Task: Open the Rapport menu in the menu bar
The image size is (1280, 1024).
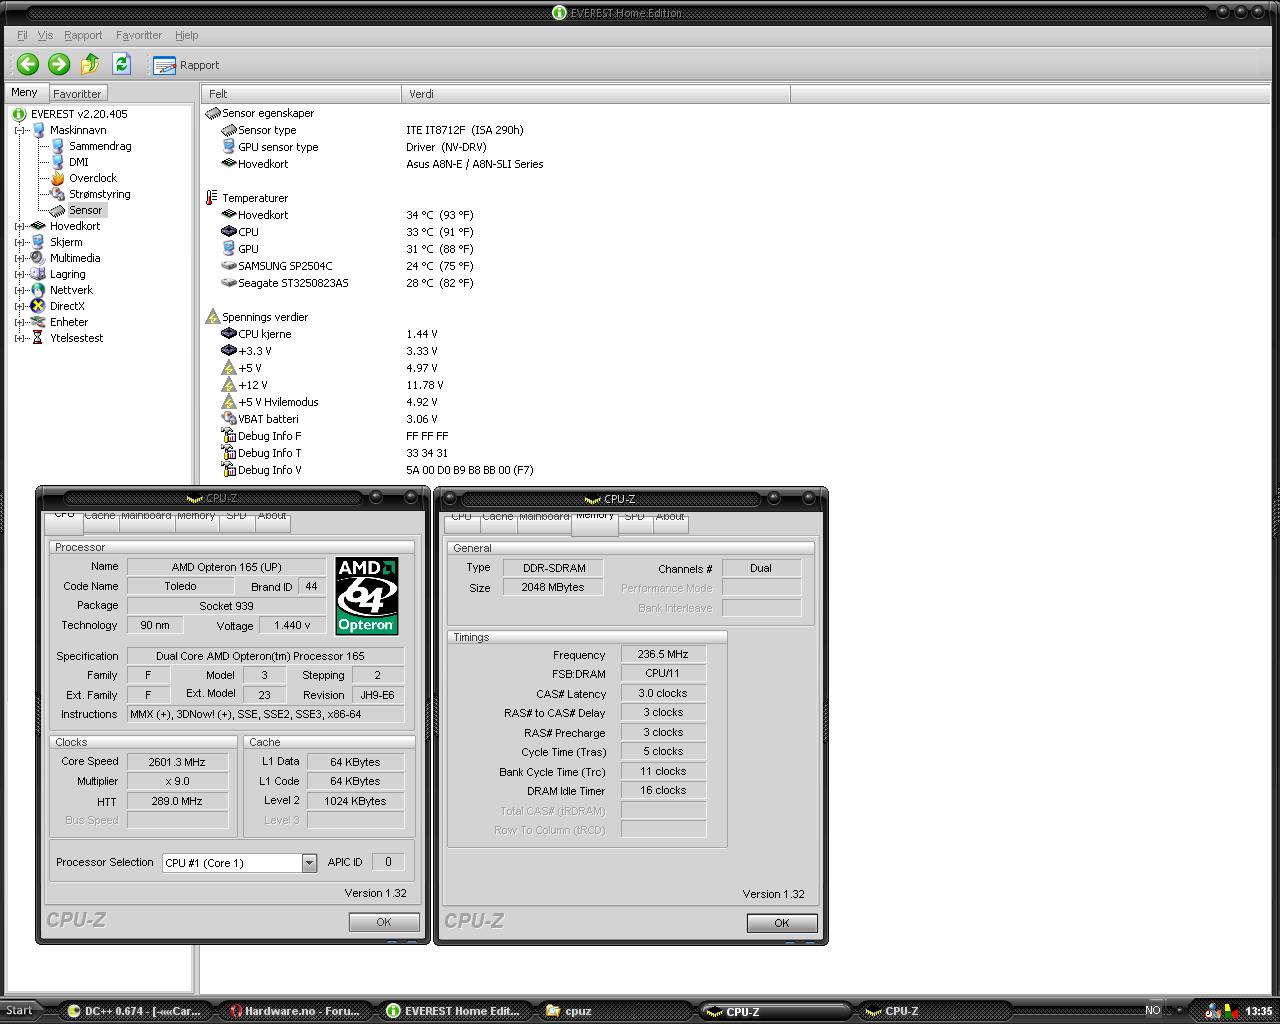Action: 83,35
